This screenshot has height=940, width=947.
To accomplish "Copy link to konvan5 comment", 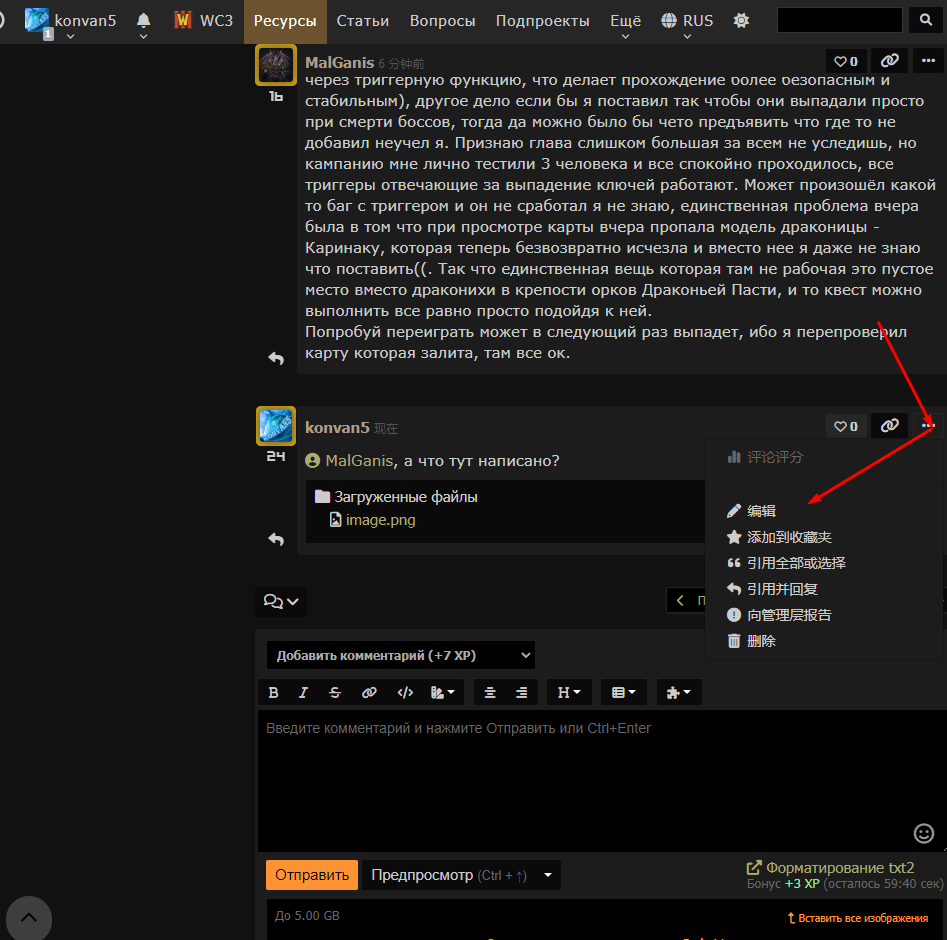I will click(x=889, y=426).
